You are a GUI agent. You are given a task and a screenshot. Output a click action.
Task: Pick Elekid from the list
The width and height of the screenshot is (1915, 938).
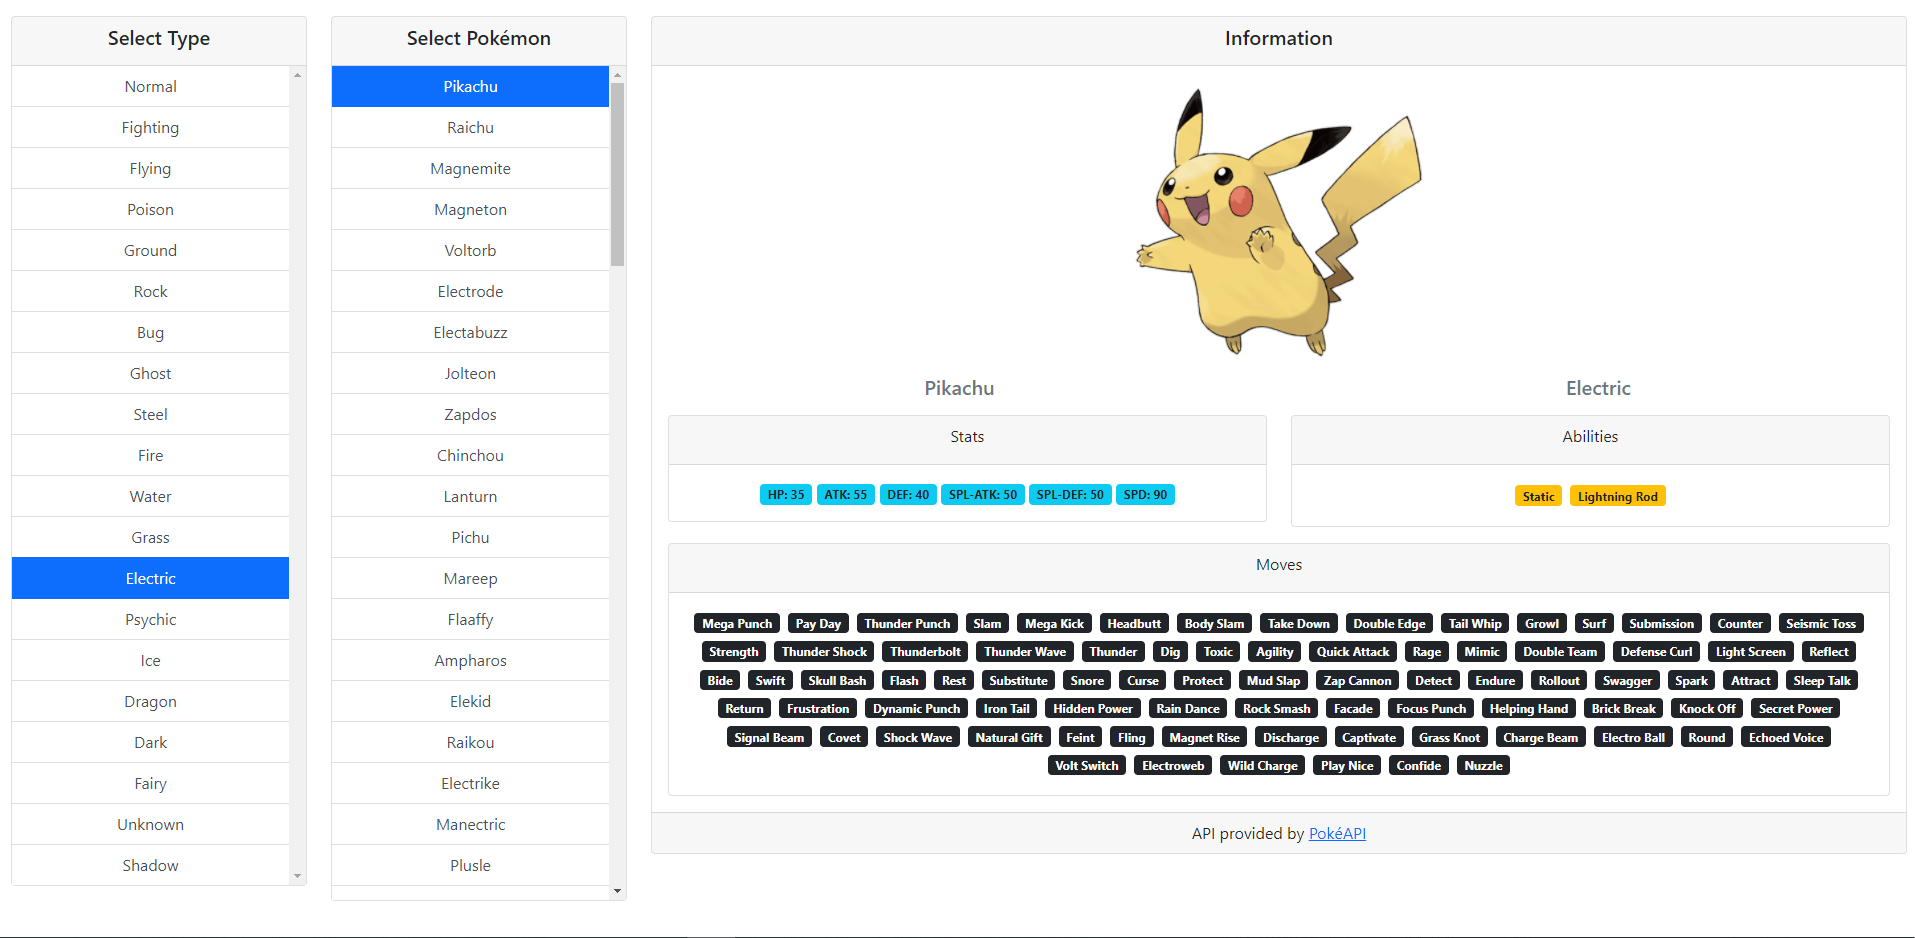tap(470, 701)
